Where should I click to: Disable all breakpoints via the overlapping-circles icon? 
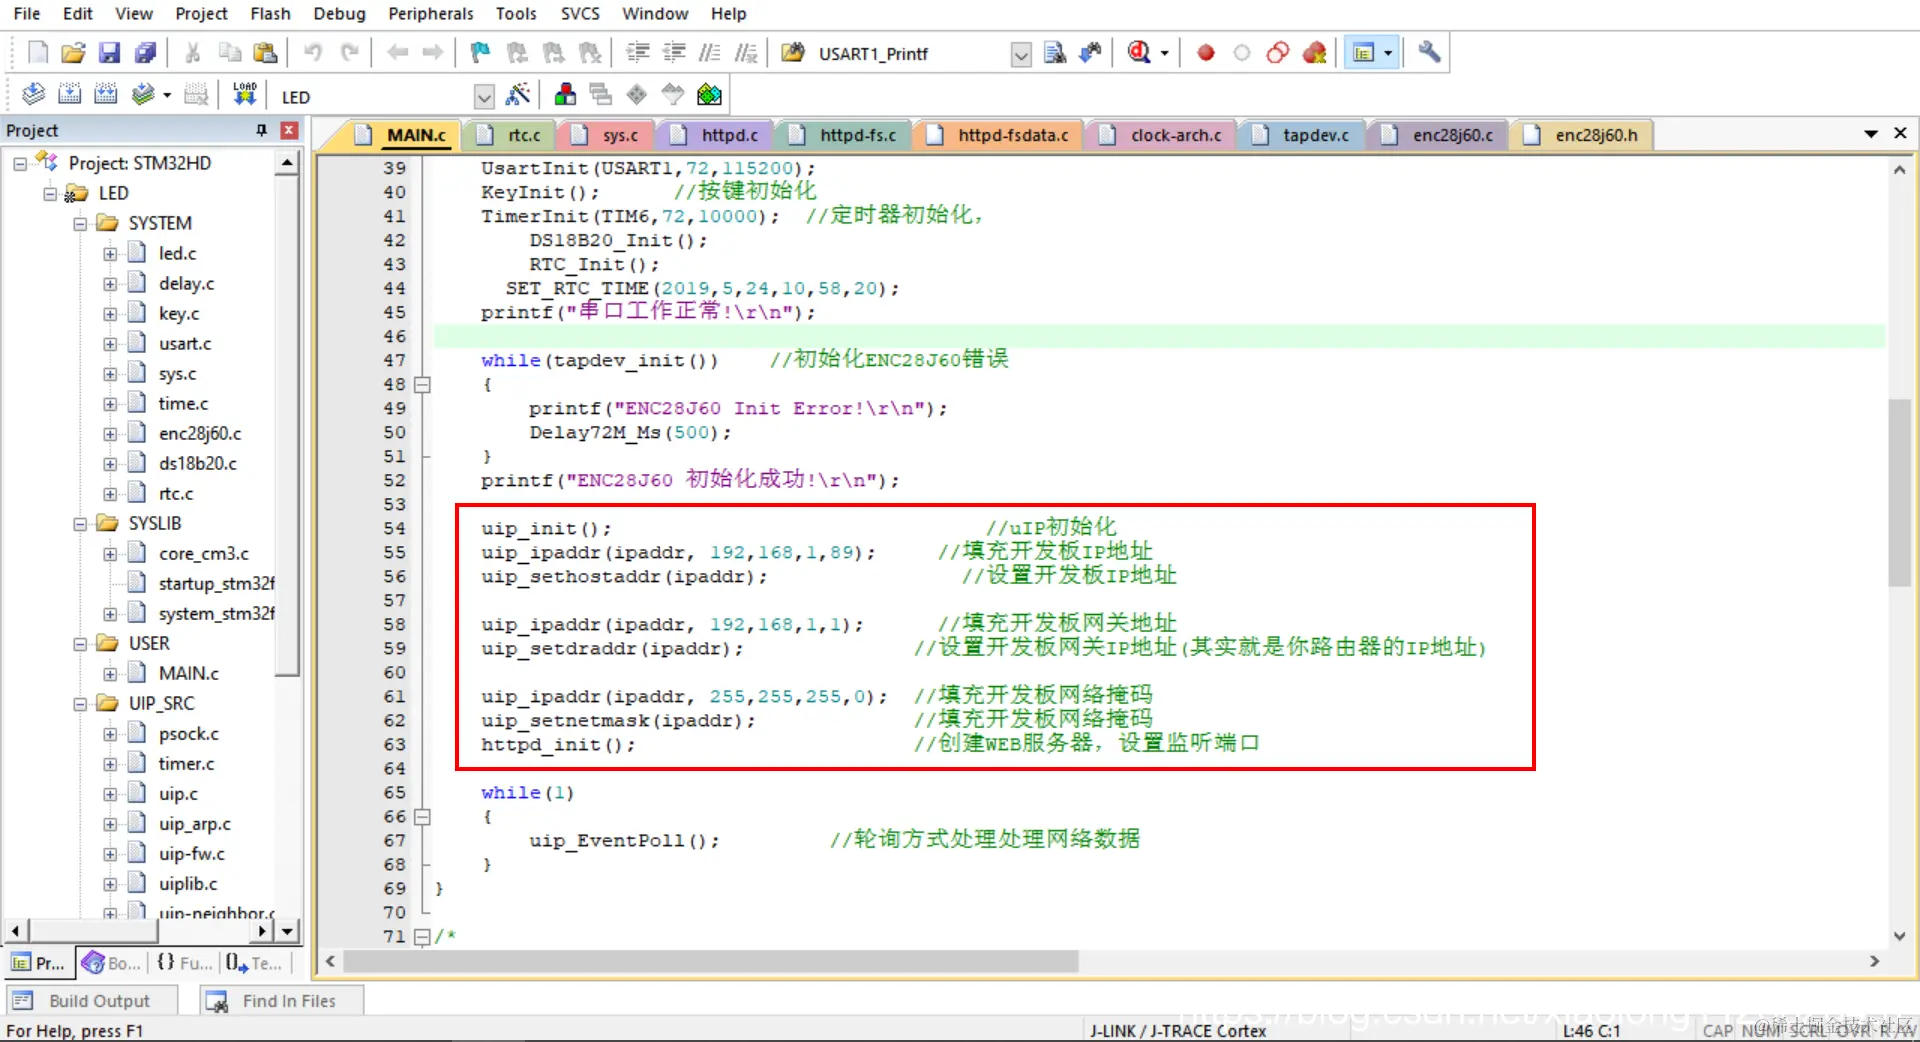point(1278,52)
